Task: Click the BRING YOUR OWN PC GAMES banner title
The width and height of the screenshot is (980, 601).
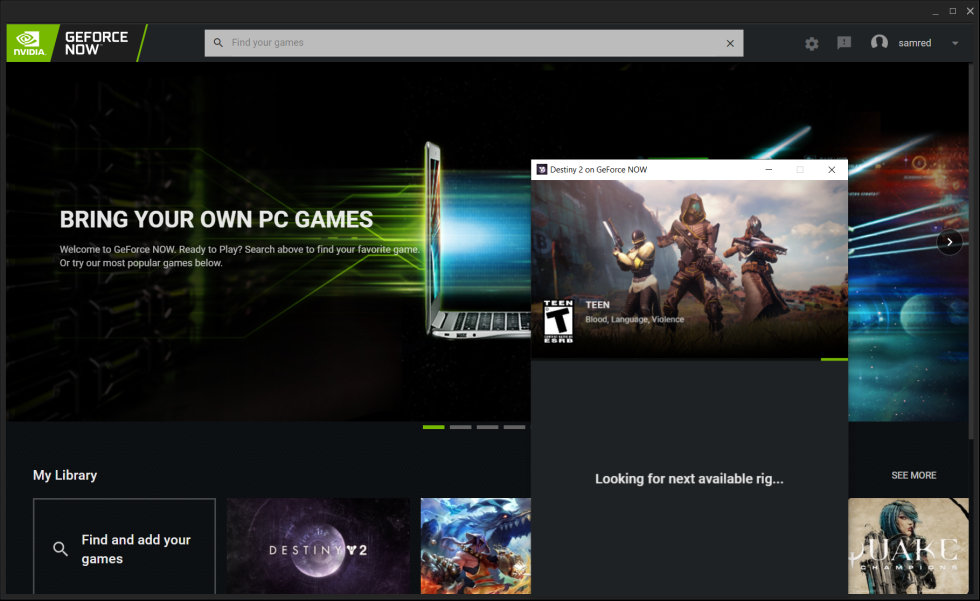Action: point(216,220)
